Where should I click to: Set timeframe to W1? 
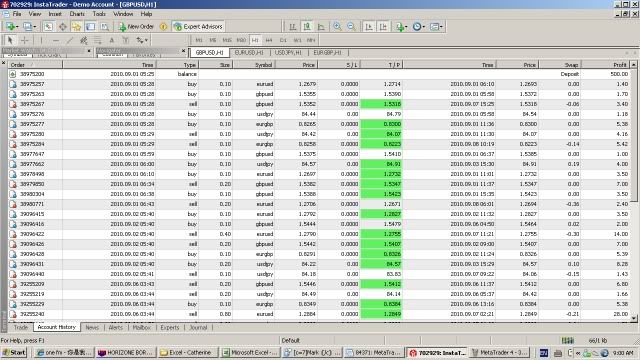pyautogui.click(x=297, y=40)
